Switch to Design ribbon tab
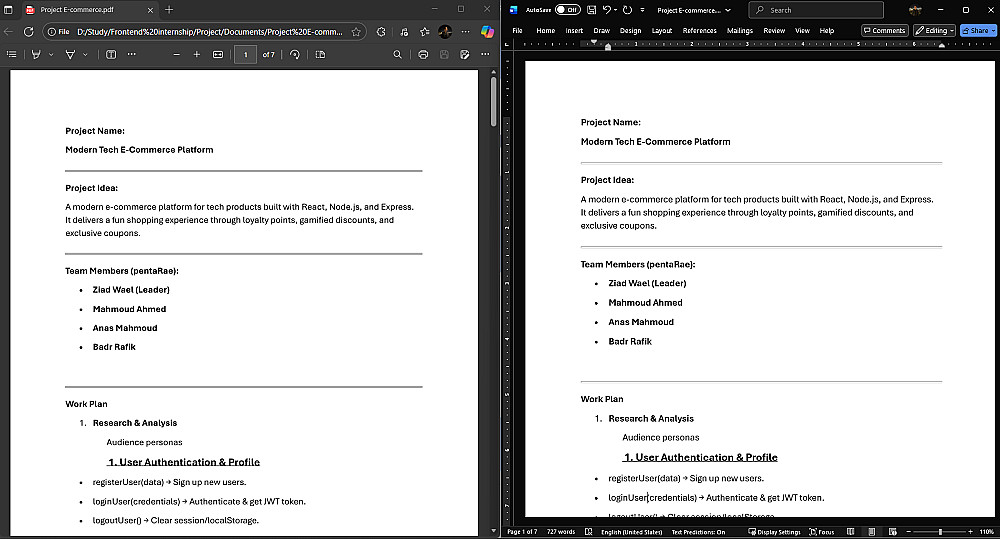The width and height of the screenshot is (1000, 539). point(630,31)
